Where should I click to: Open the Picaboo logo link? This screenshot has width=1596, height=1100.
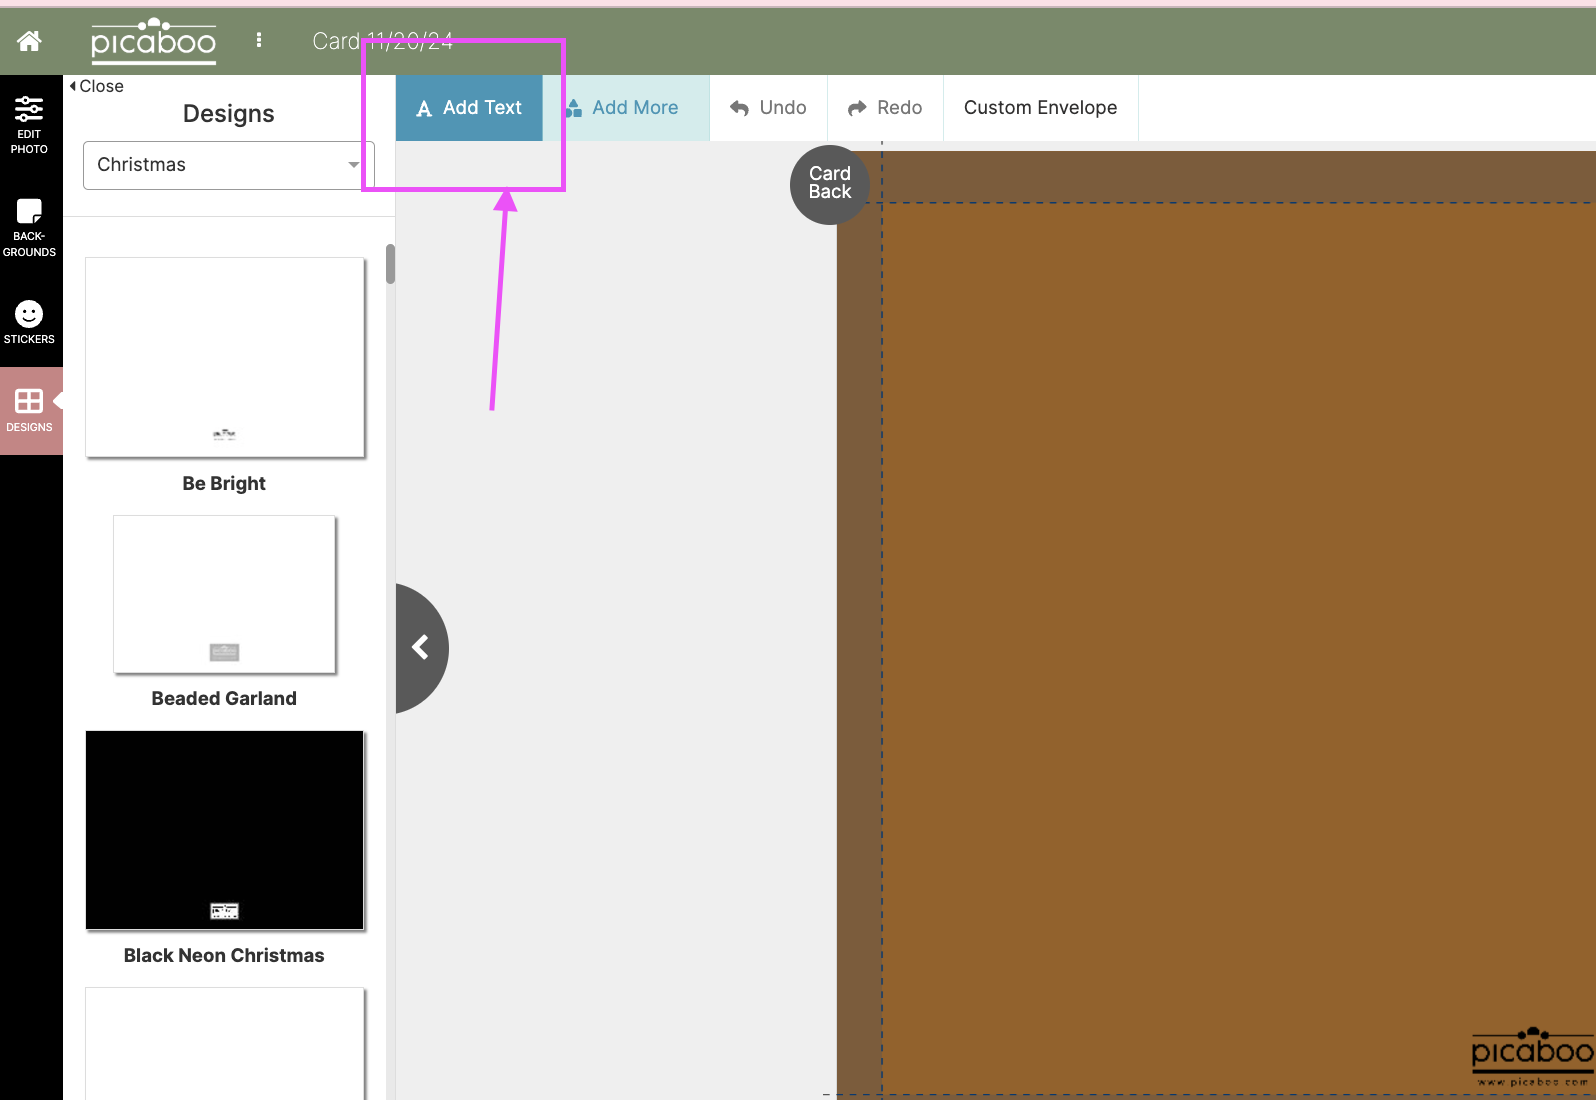(x=153, y=41)
